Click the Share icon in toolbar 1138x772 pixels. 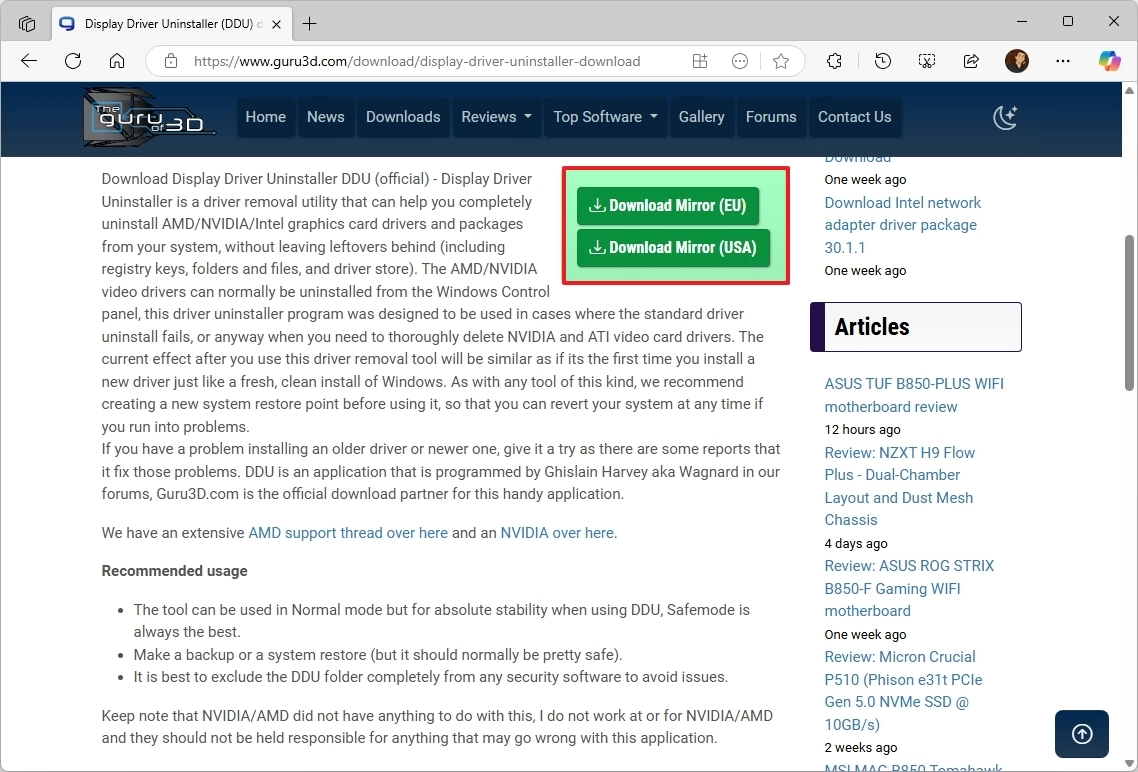pyautogui.click(x=971, y=61)
